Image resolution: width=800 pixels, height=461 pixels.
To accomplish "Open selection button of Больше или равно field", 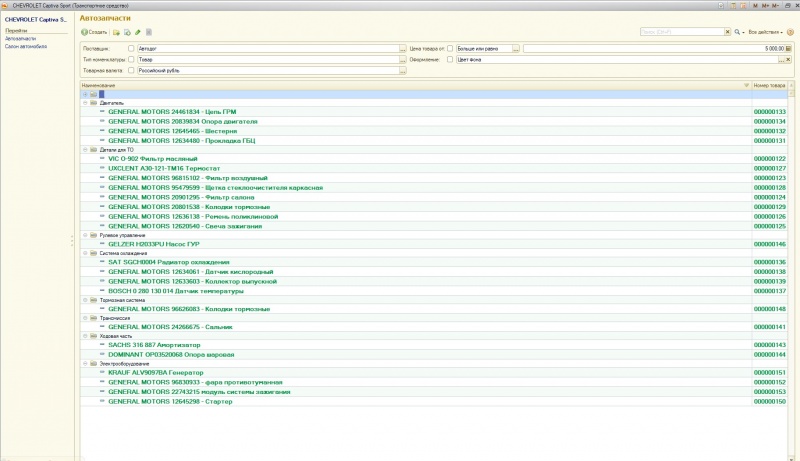I will [516, 48].
